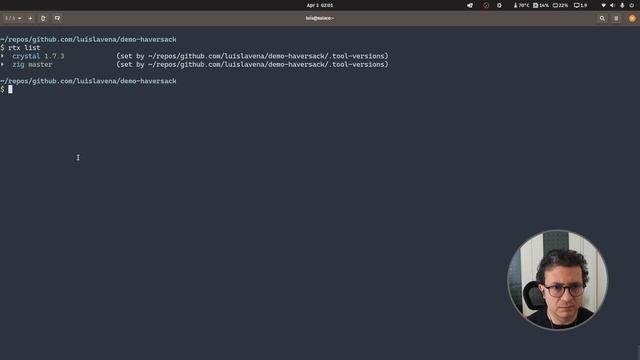Click the 'crystal 1.7.3' output entry
The width and height of the screenshot is (640, 360).
click(38, 56)
